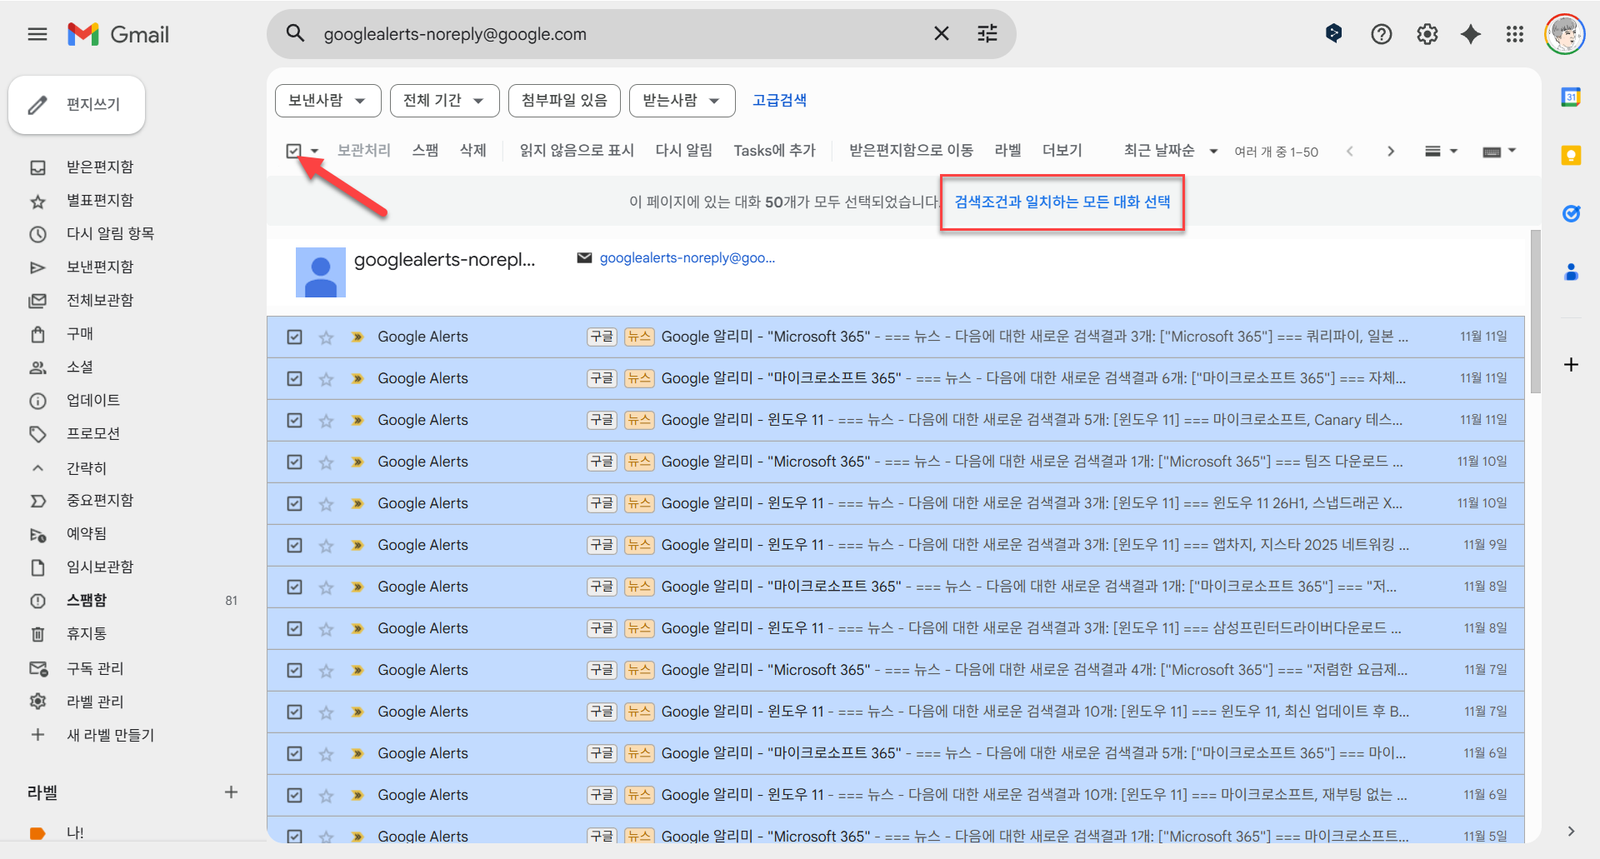The height and width of the screenshot is (859, 1600).
Task: Open Gmail settings gear icon
Action: (1427, 34)
